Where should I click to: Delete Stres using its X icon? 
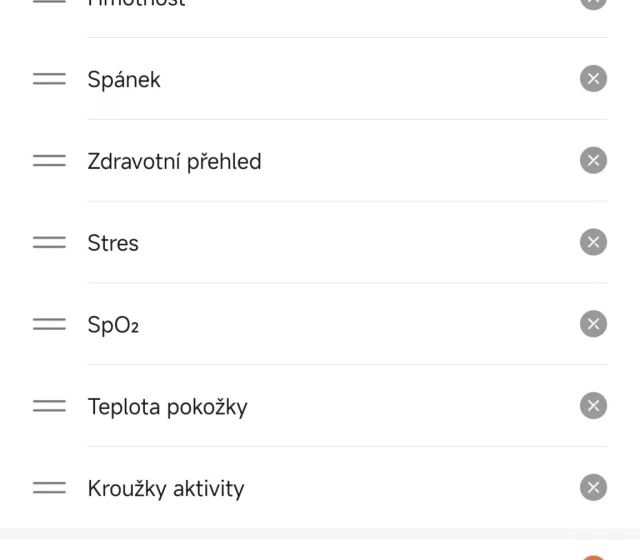pyautogui.click(x=593, y=243)
